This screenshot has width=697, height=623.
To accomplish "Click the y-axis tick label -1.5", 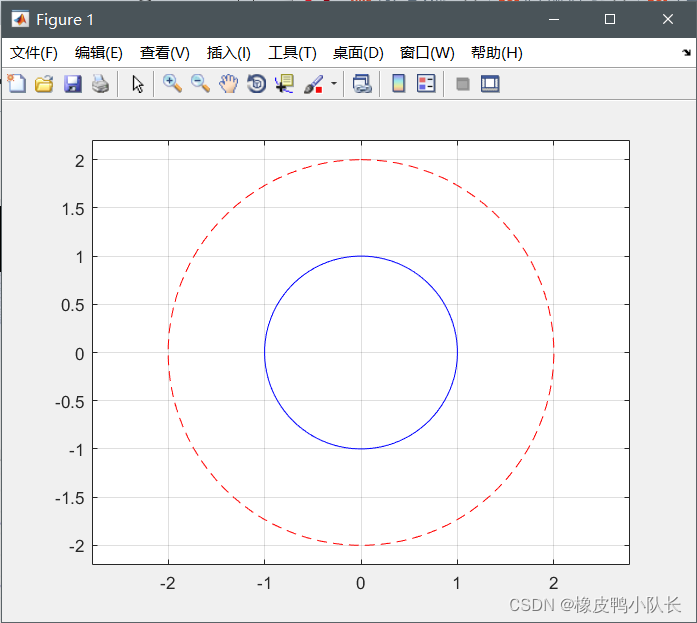I will [x=69, y=498].
